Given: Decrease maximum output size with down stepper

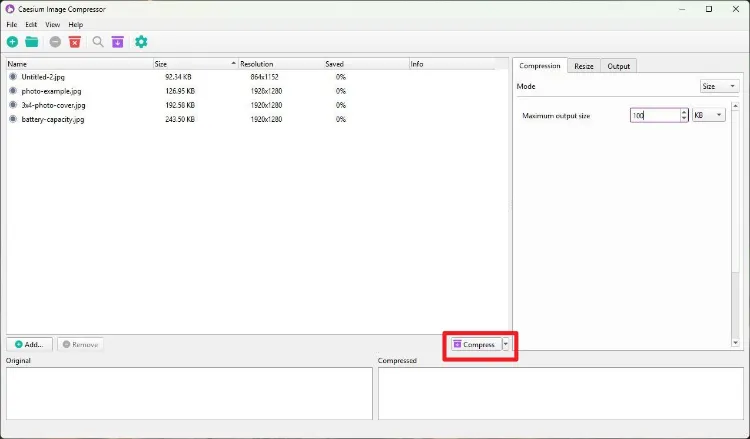Looking at the screenshot, I should click(684, 119).
